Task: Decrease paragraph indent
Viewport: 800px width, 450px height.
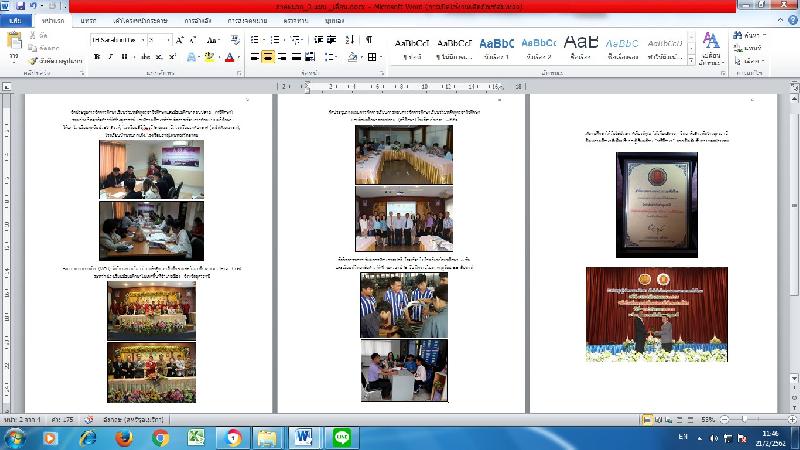Action: pyautogui.click(x=318, y=40)
